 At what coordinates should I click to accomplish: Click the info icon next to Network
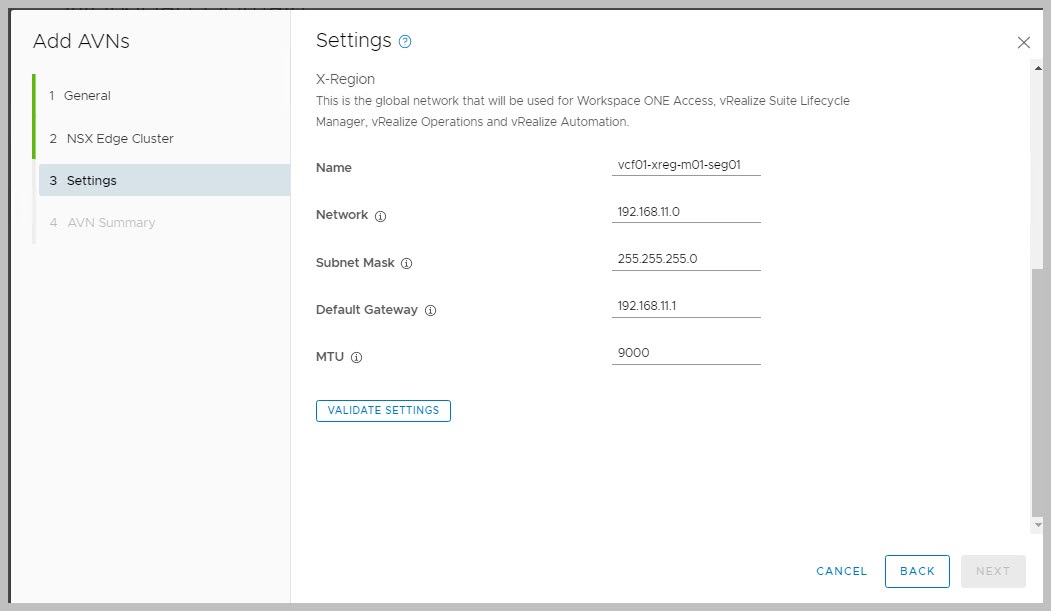(380, 216)
